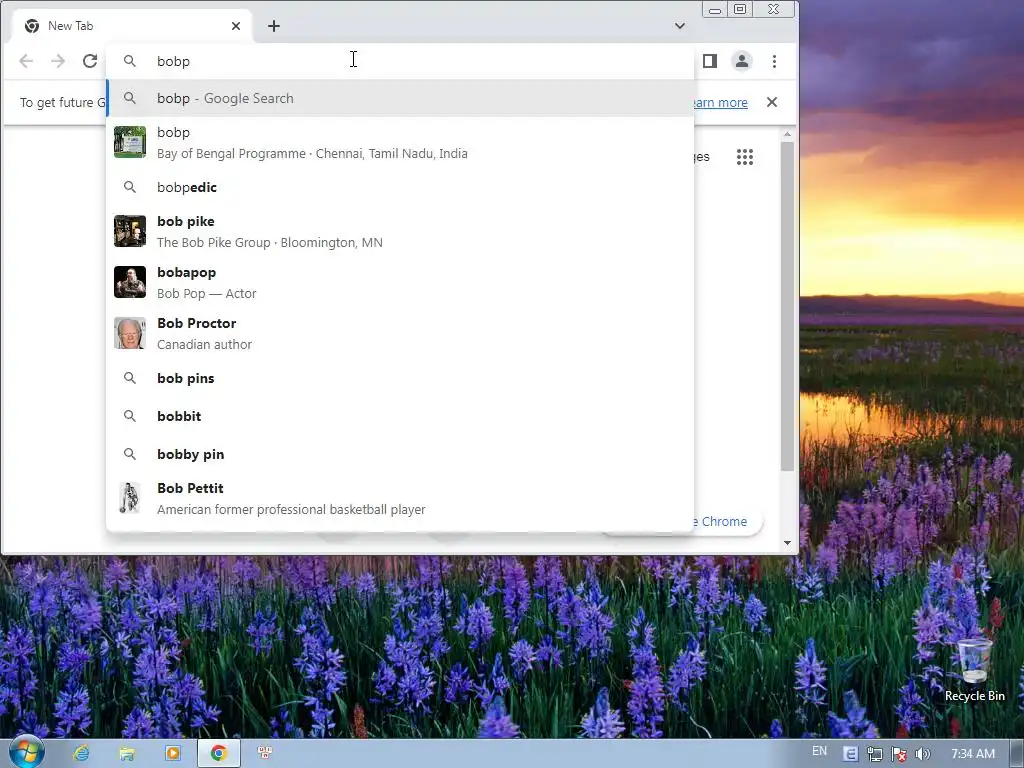Screen dimensions: 1024x768
Task: Click the EN language indicator
Action: tap(819, 751)
